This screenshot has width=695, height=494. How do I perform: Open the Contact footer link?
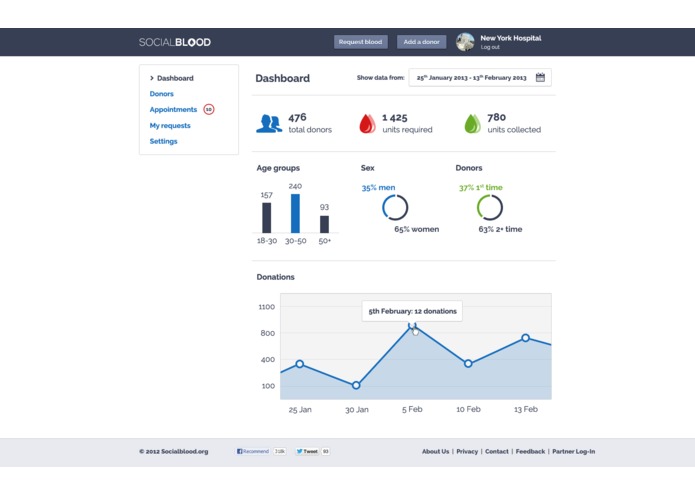click(496, 451)
